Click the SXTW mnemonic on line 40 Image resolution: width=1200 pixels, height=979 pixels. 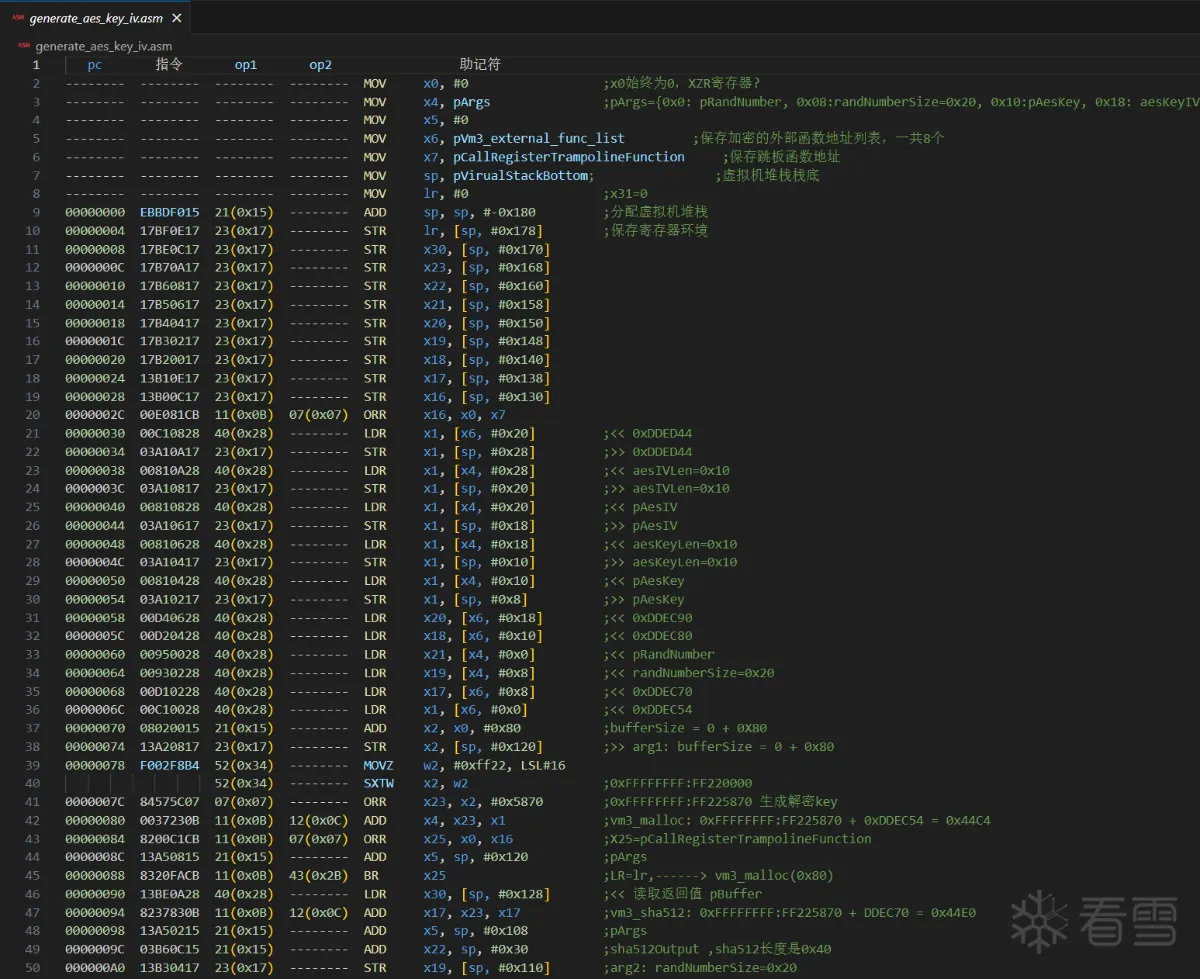coord(378,783)
